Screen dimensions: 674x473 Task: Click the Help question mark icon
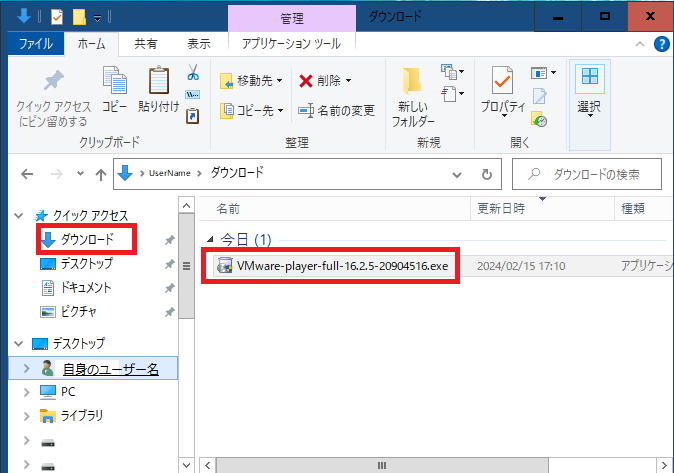pos(662,44)
